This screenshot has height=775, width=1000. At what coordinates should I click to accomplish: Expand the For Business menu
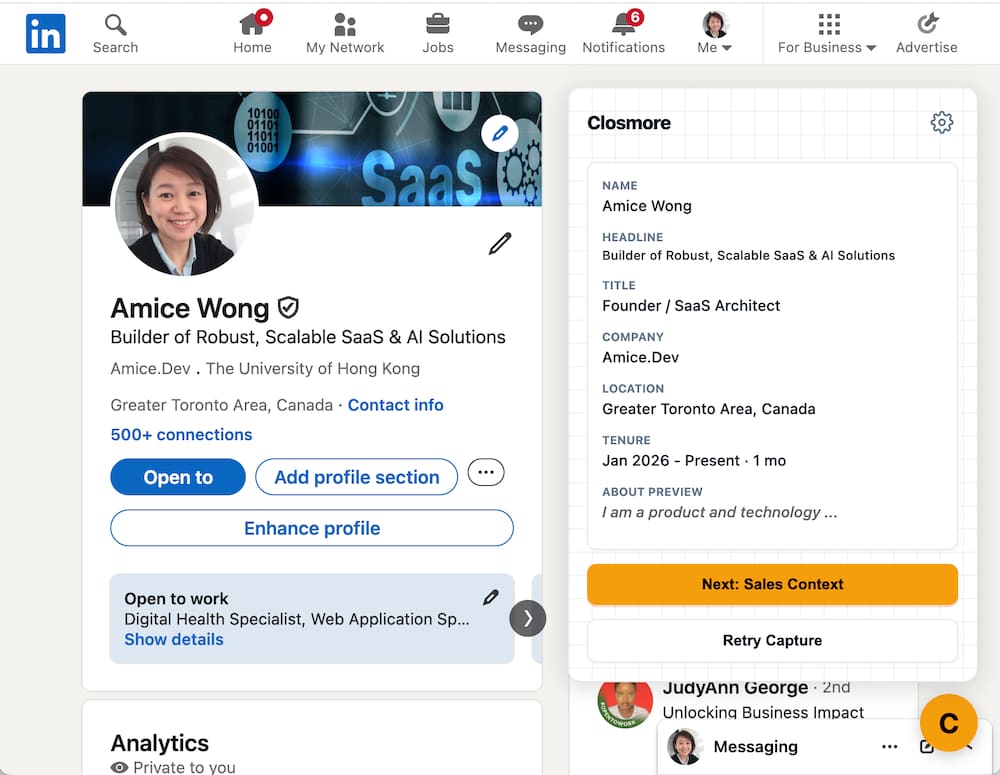pyautogui.click(x=826, y=33)
